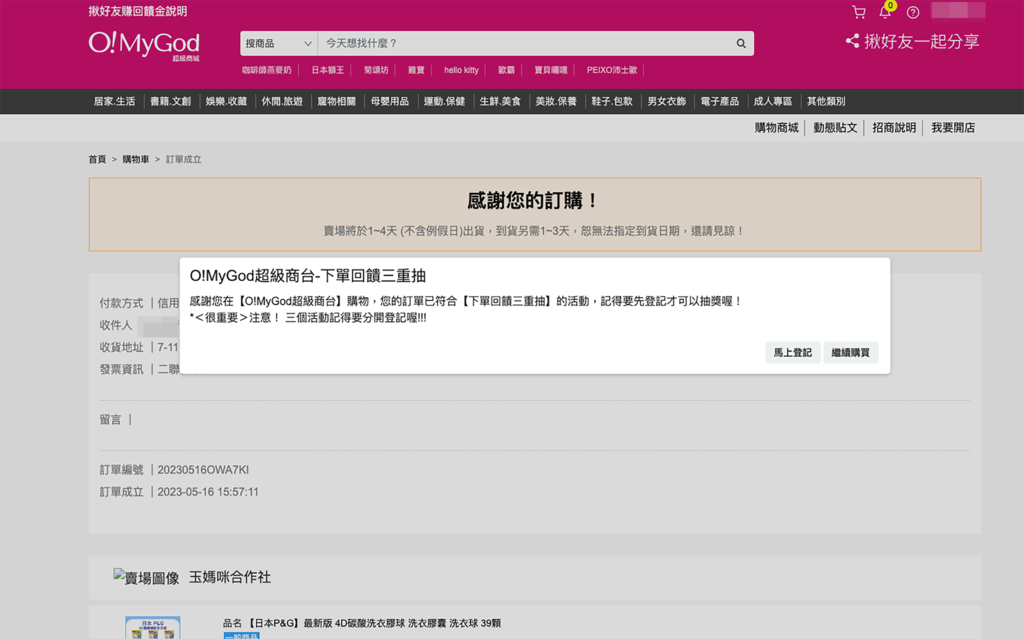Expand the 搜商品 search type dropdown
This screenshot has height=639, width=1024.
click(279, 43)
